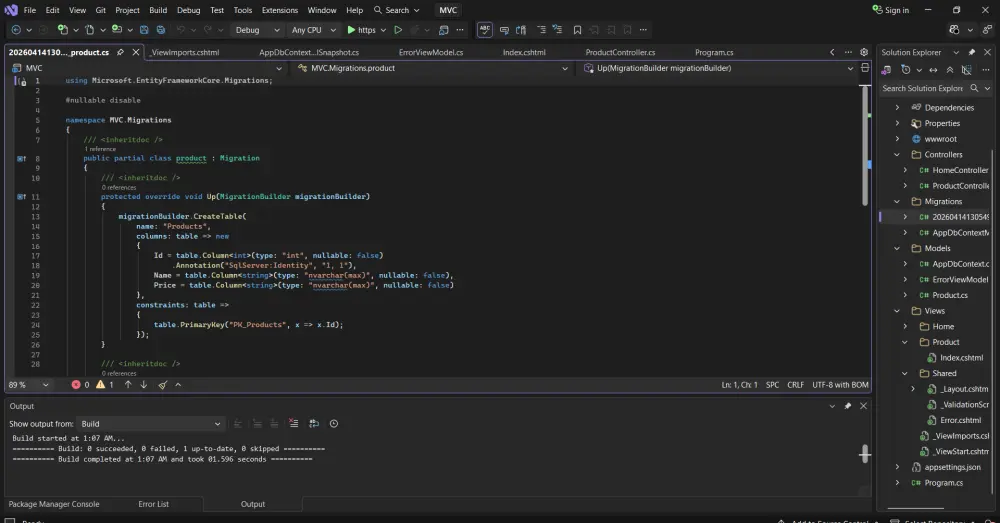Expand the Dependencies tree node
Image resolution: width=1000 pixels, height=523 pixels.
897,107
